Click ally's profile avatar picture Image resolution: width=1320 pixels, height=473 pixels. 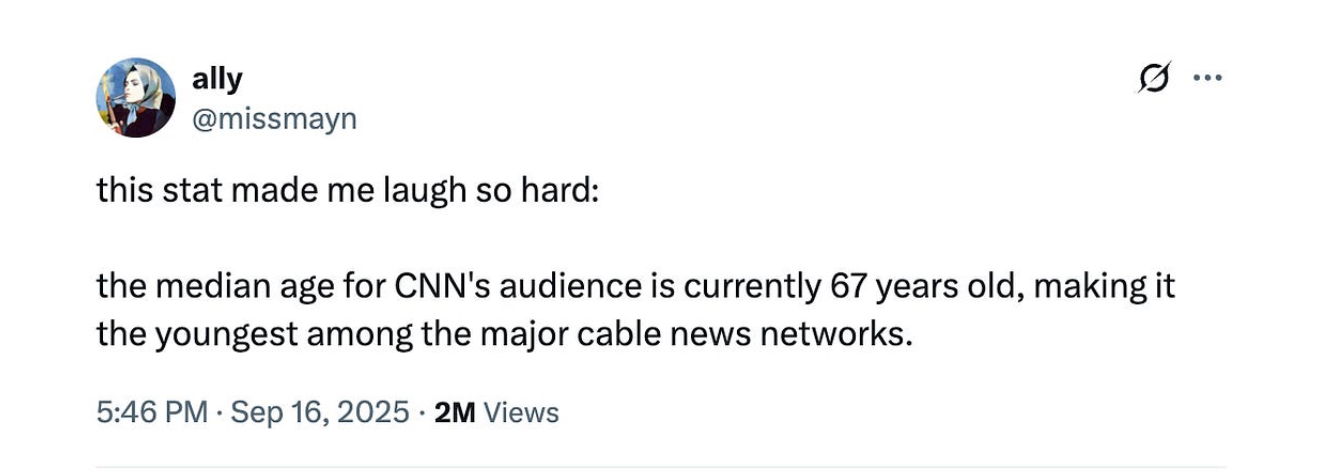(x=135, y=97)
